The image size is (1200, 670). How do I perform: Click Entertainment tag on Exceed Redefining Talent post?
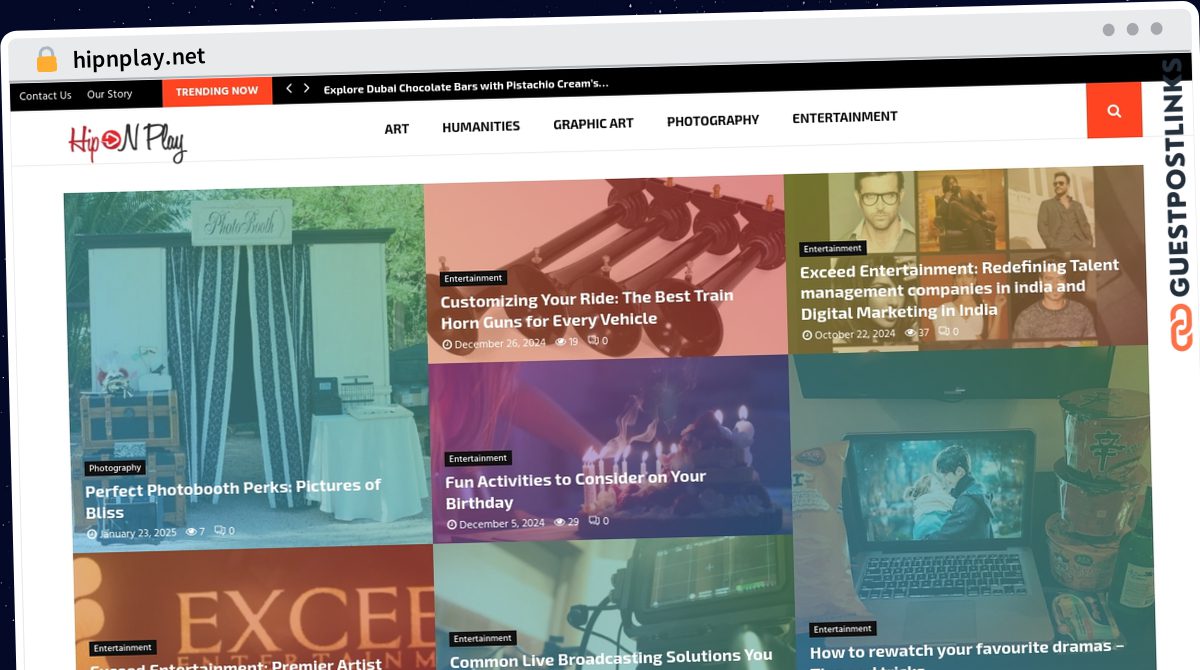click(x=833, y=248)
